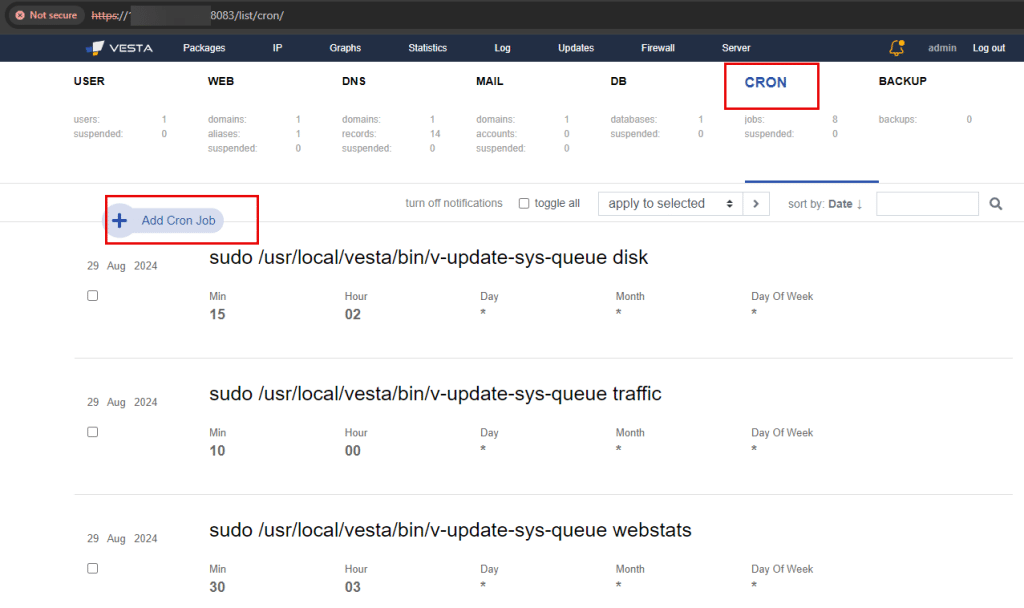Select the webstats cron job checkbox
The height and width of the screenshot is (608, 1024).
pyautogui.click(x=92, y=568)
